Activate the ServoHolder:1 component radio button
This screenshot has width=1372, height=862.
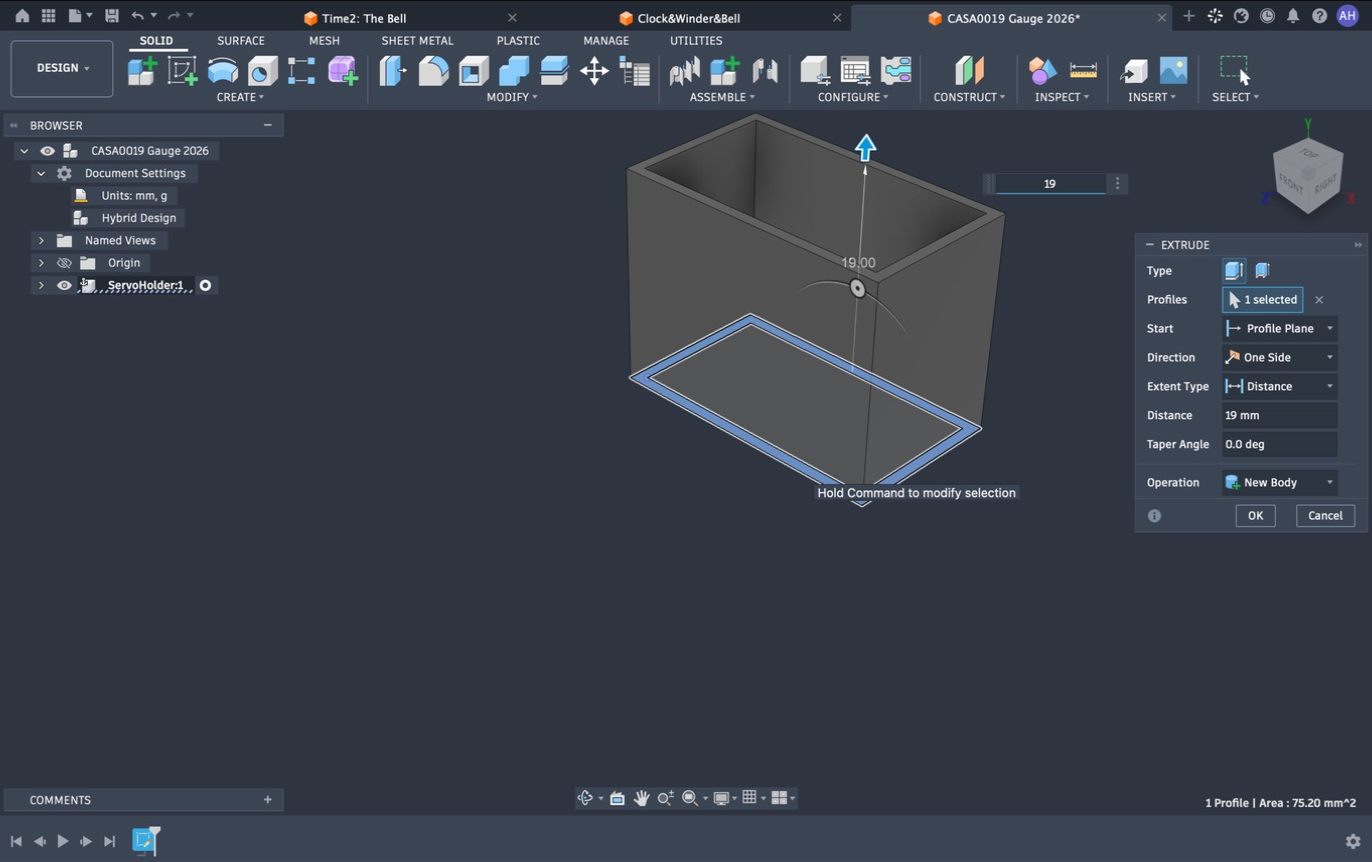[205, 286]
